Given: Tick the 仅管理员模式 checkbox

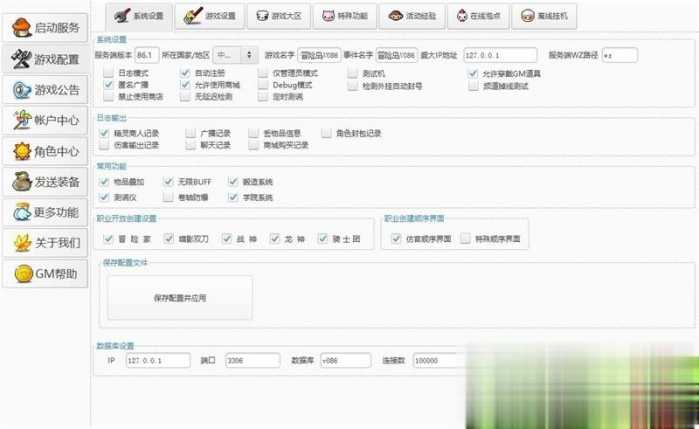Looking at the screenshot, I should (x=263, y=73).
